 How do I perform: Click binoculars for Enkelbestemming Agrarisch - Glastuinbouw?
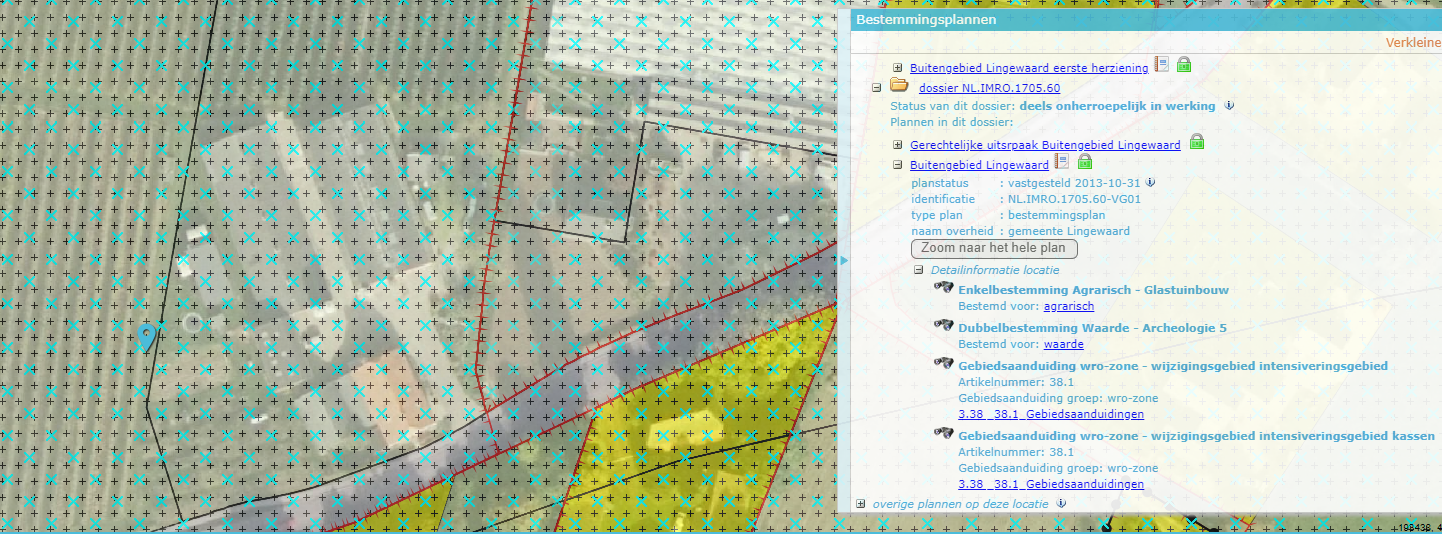tap(943, 289)
